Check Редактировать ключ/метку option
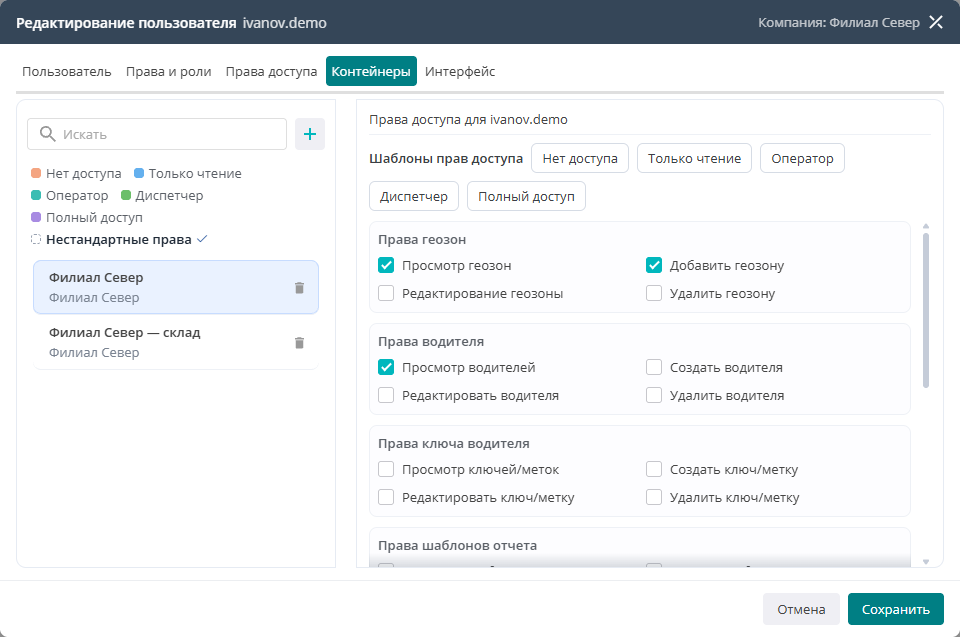The height and width of the screenshot is (637, 960). [x=386, y=497]
